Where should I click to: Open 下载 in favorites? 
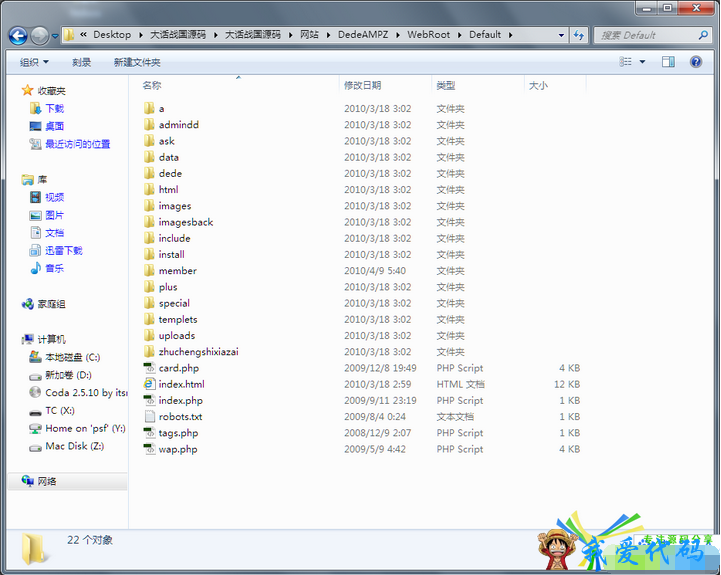point(55,109)
